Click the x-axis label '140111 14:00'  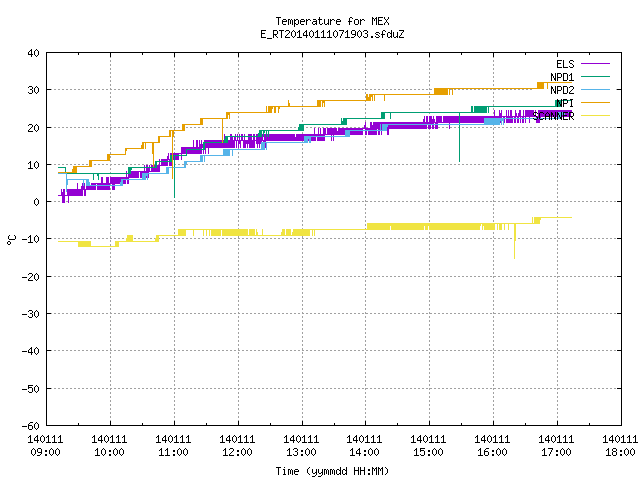point(364,446)
